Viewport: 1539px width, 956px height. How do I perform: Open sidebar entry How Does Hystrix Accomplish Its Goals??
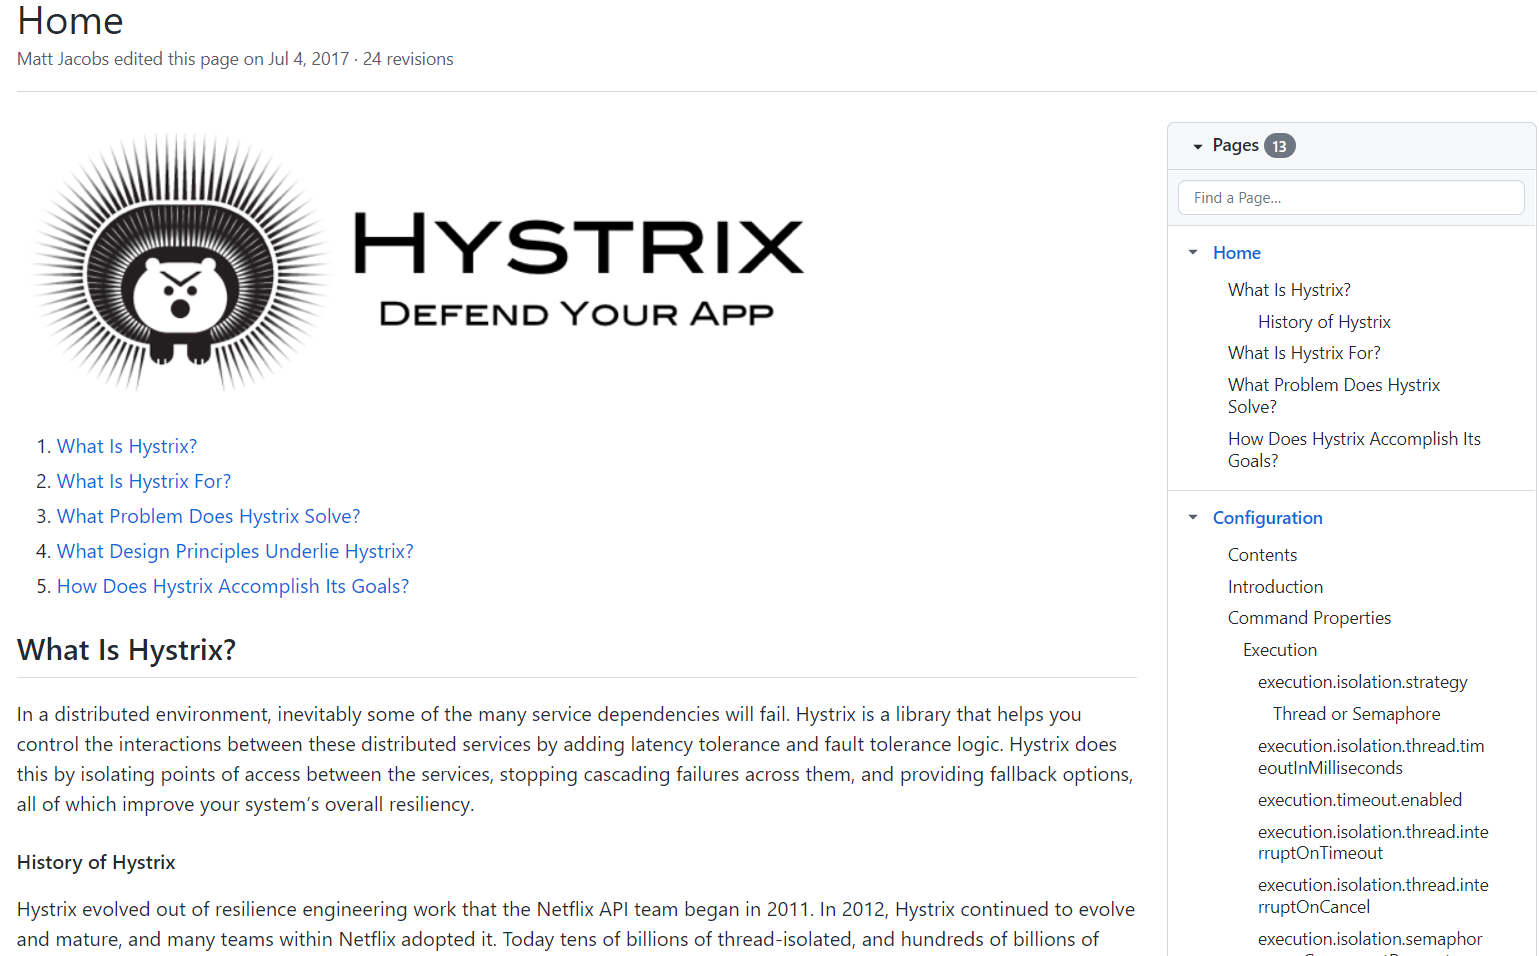pos(1354,450)
